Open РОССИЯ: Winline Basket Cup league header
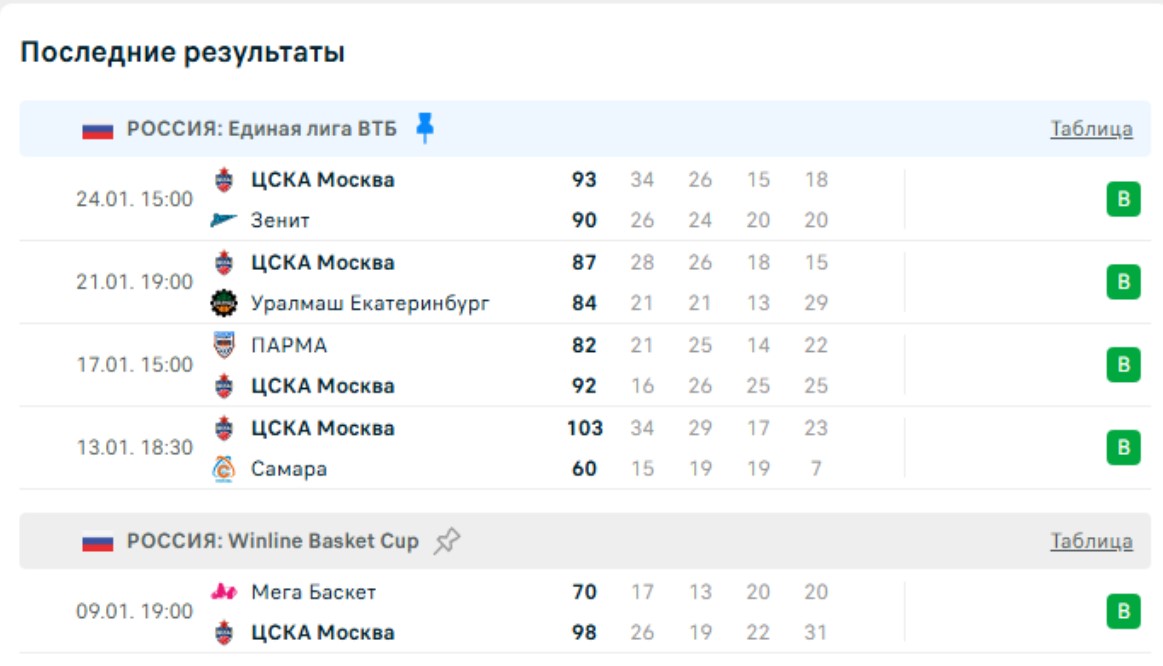1163x666 pixels. (x=272, y=542)
